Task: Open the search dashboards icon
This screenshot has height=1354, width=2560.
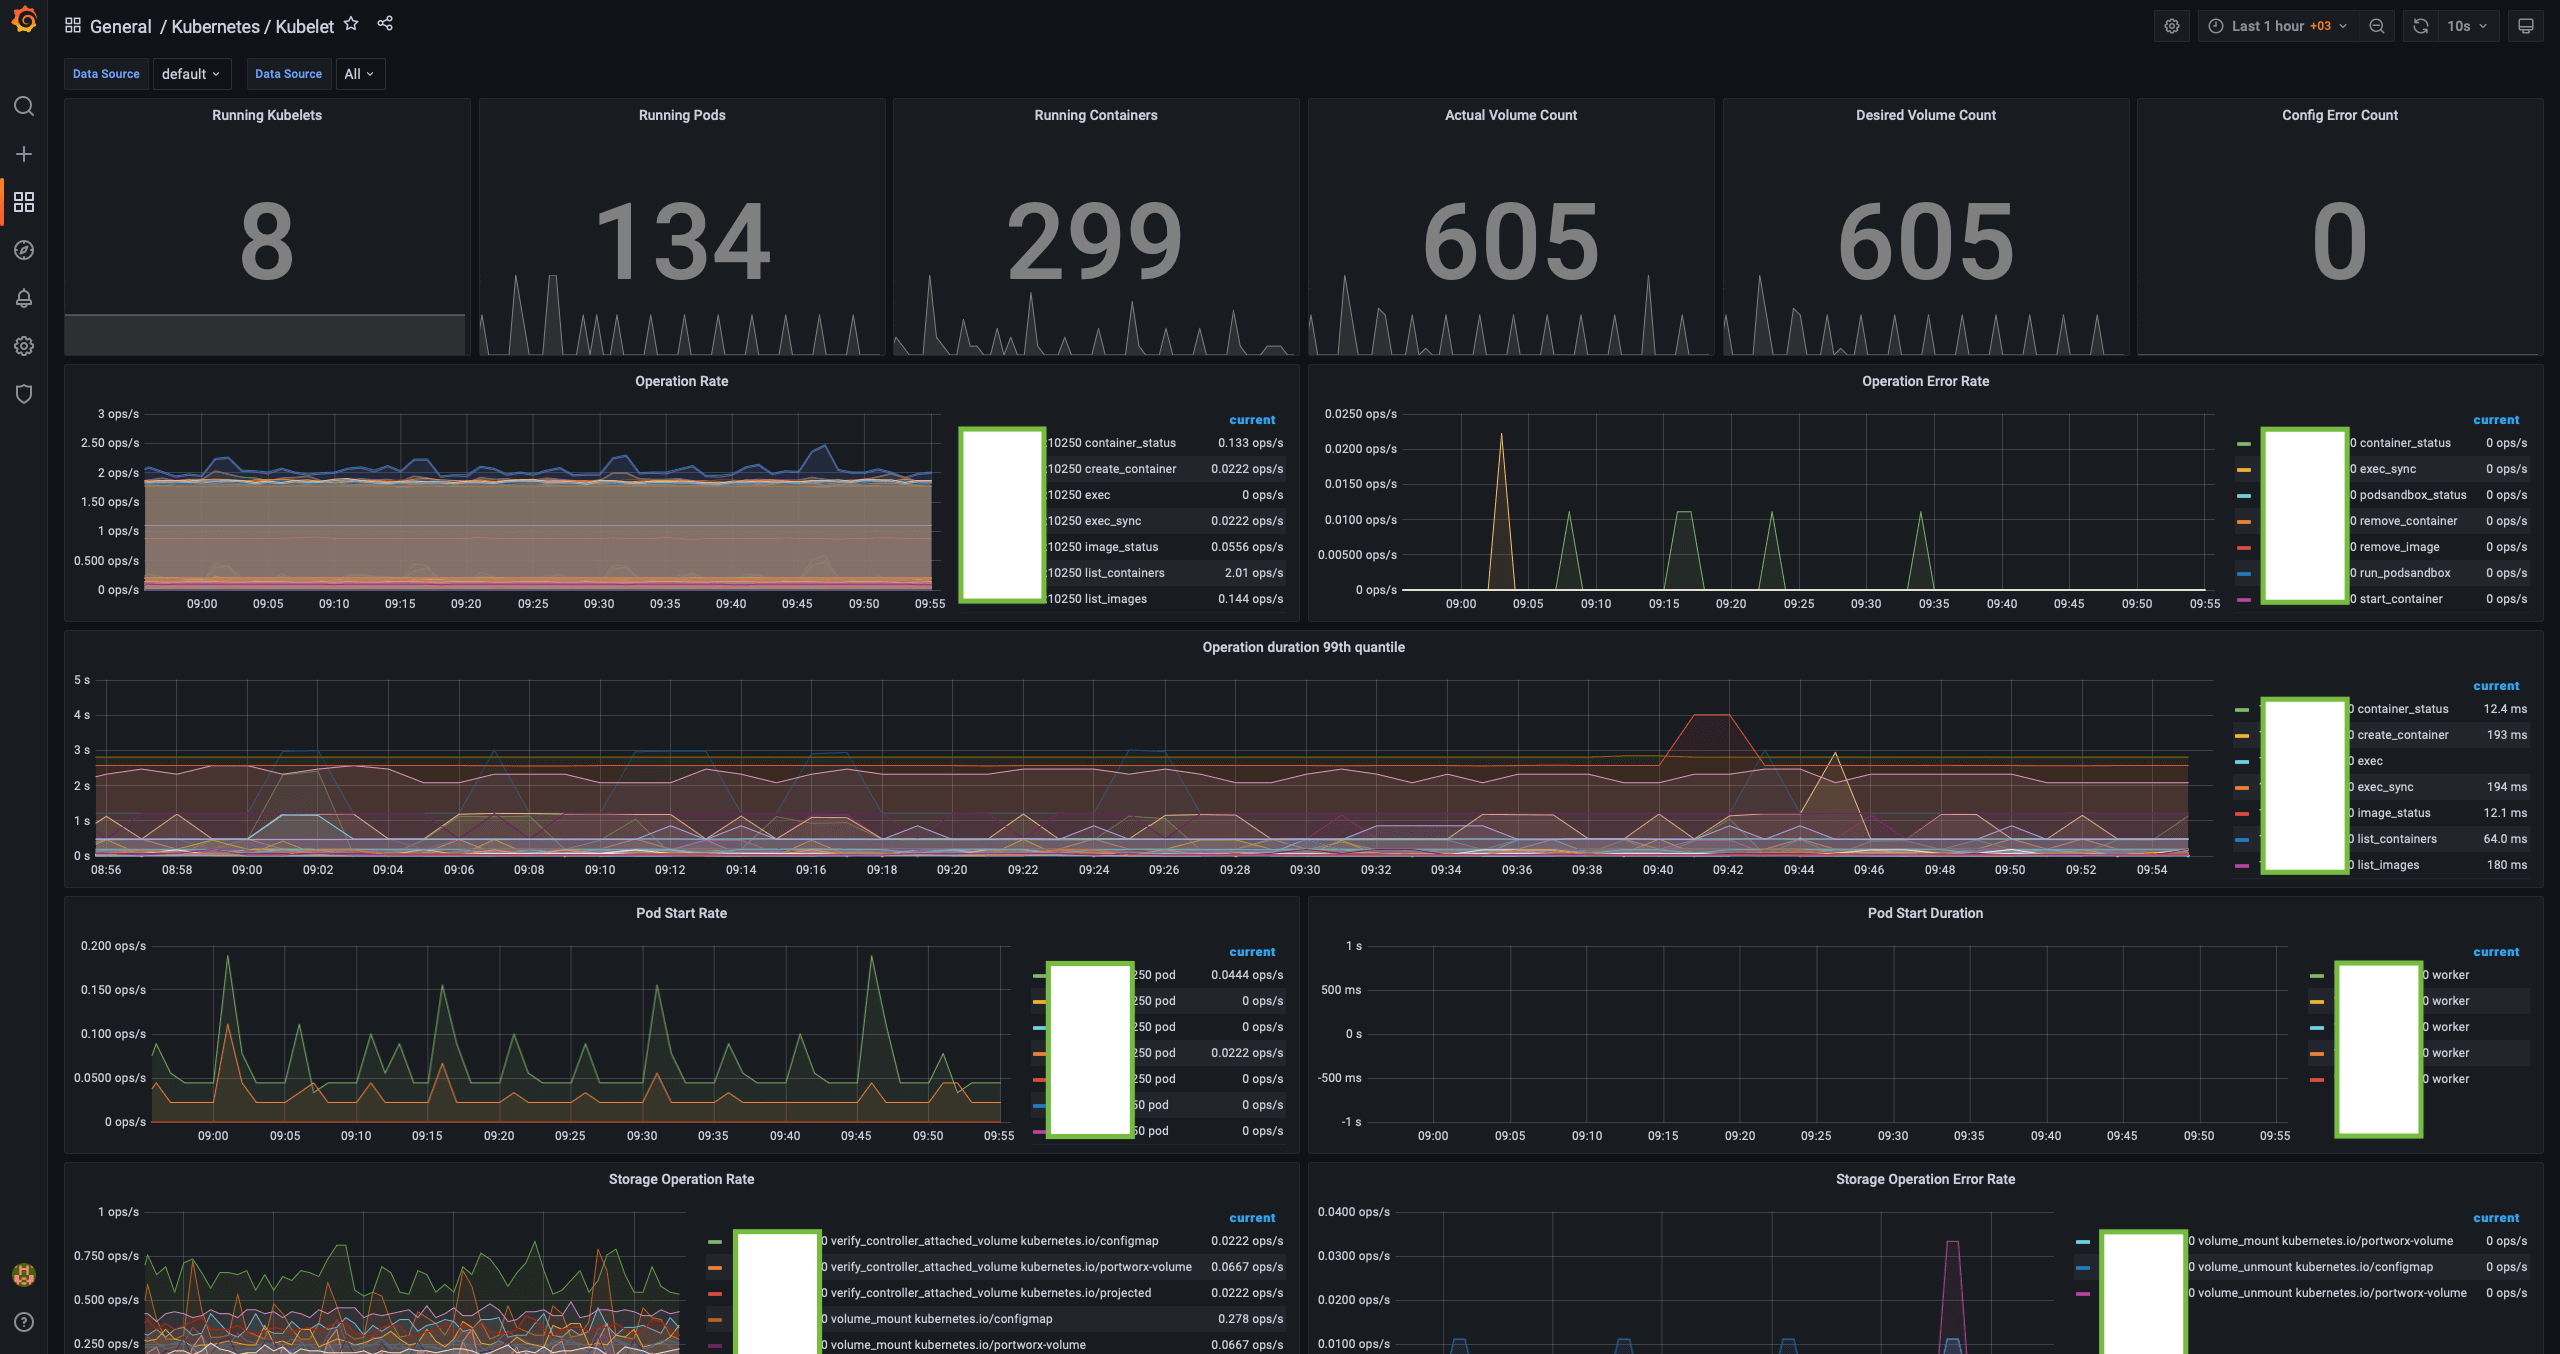Action: coord(24,106)
